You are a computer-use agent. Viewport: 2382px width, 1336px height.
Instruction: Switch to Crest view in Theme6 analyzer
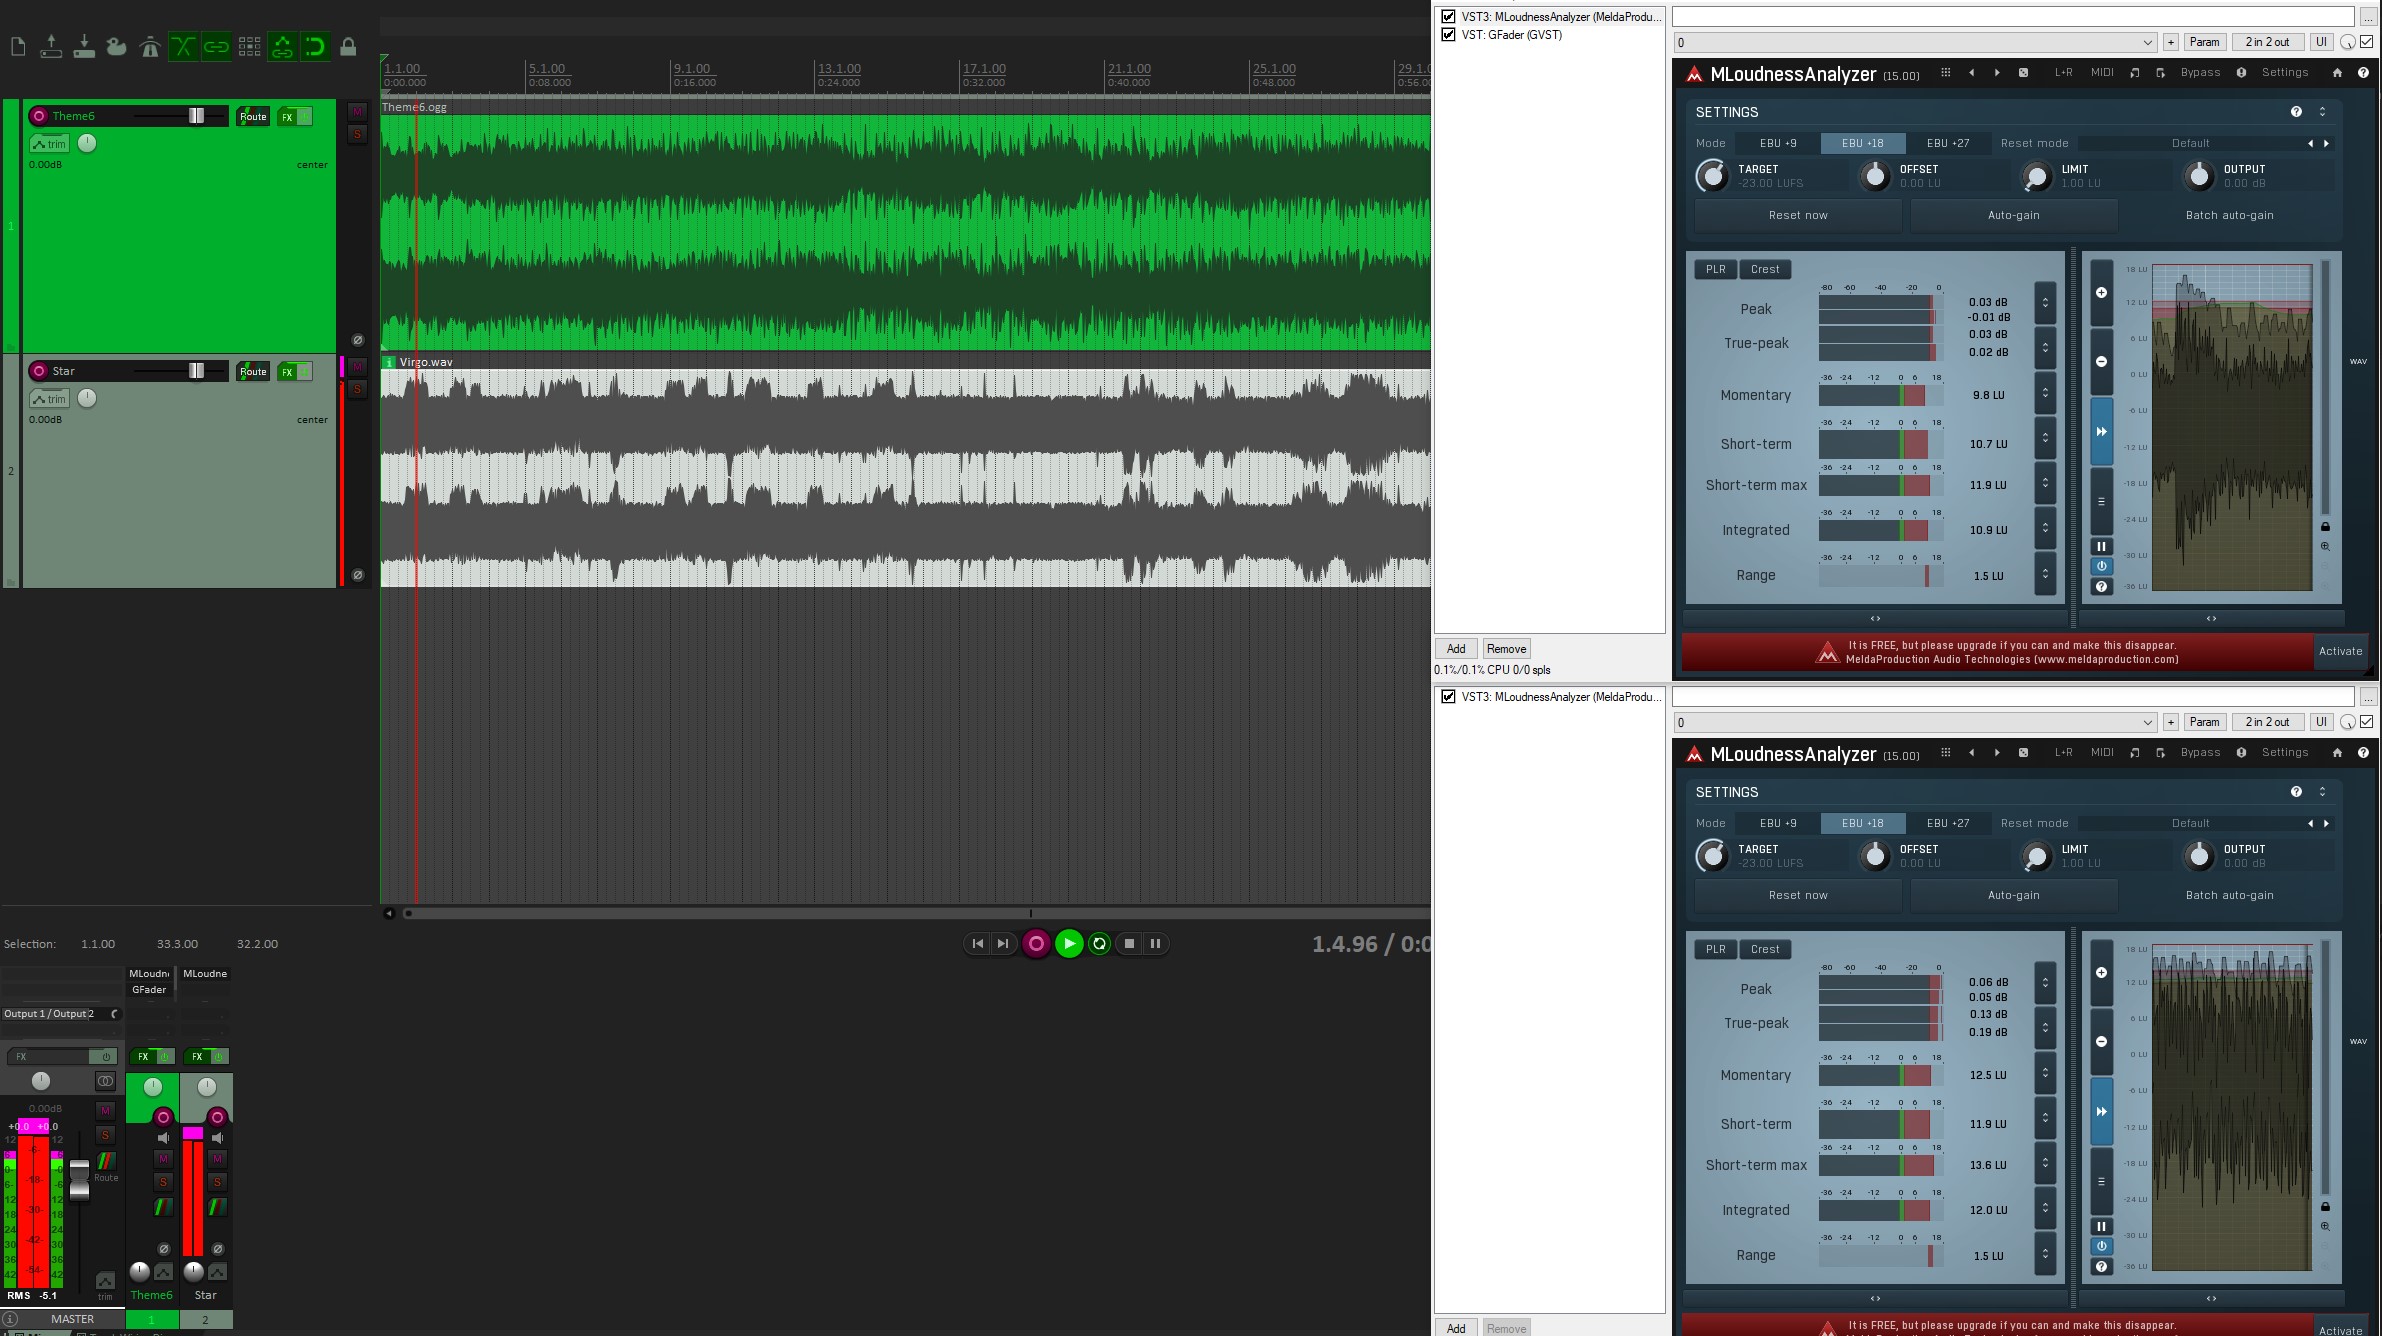(x=1765, y=270)
